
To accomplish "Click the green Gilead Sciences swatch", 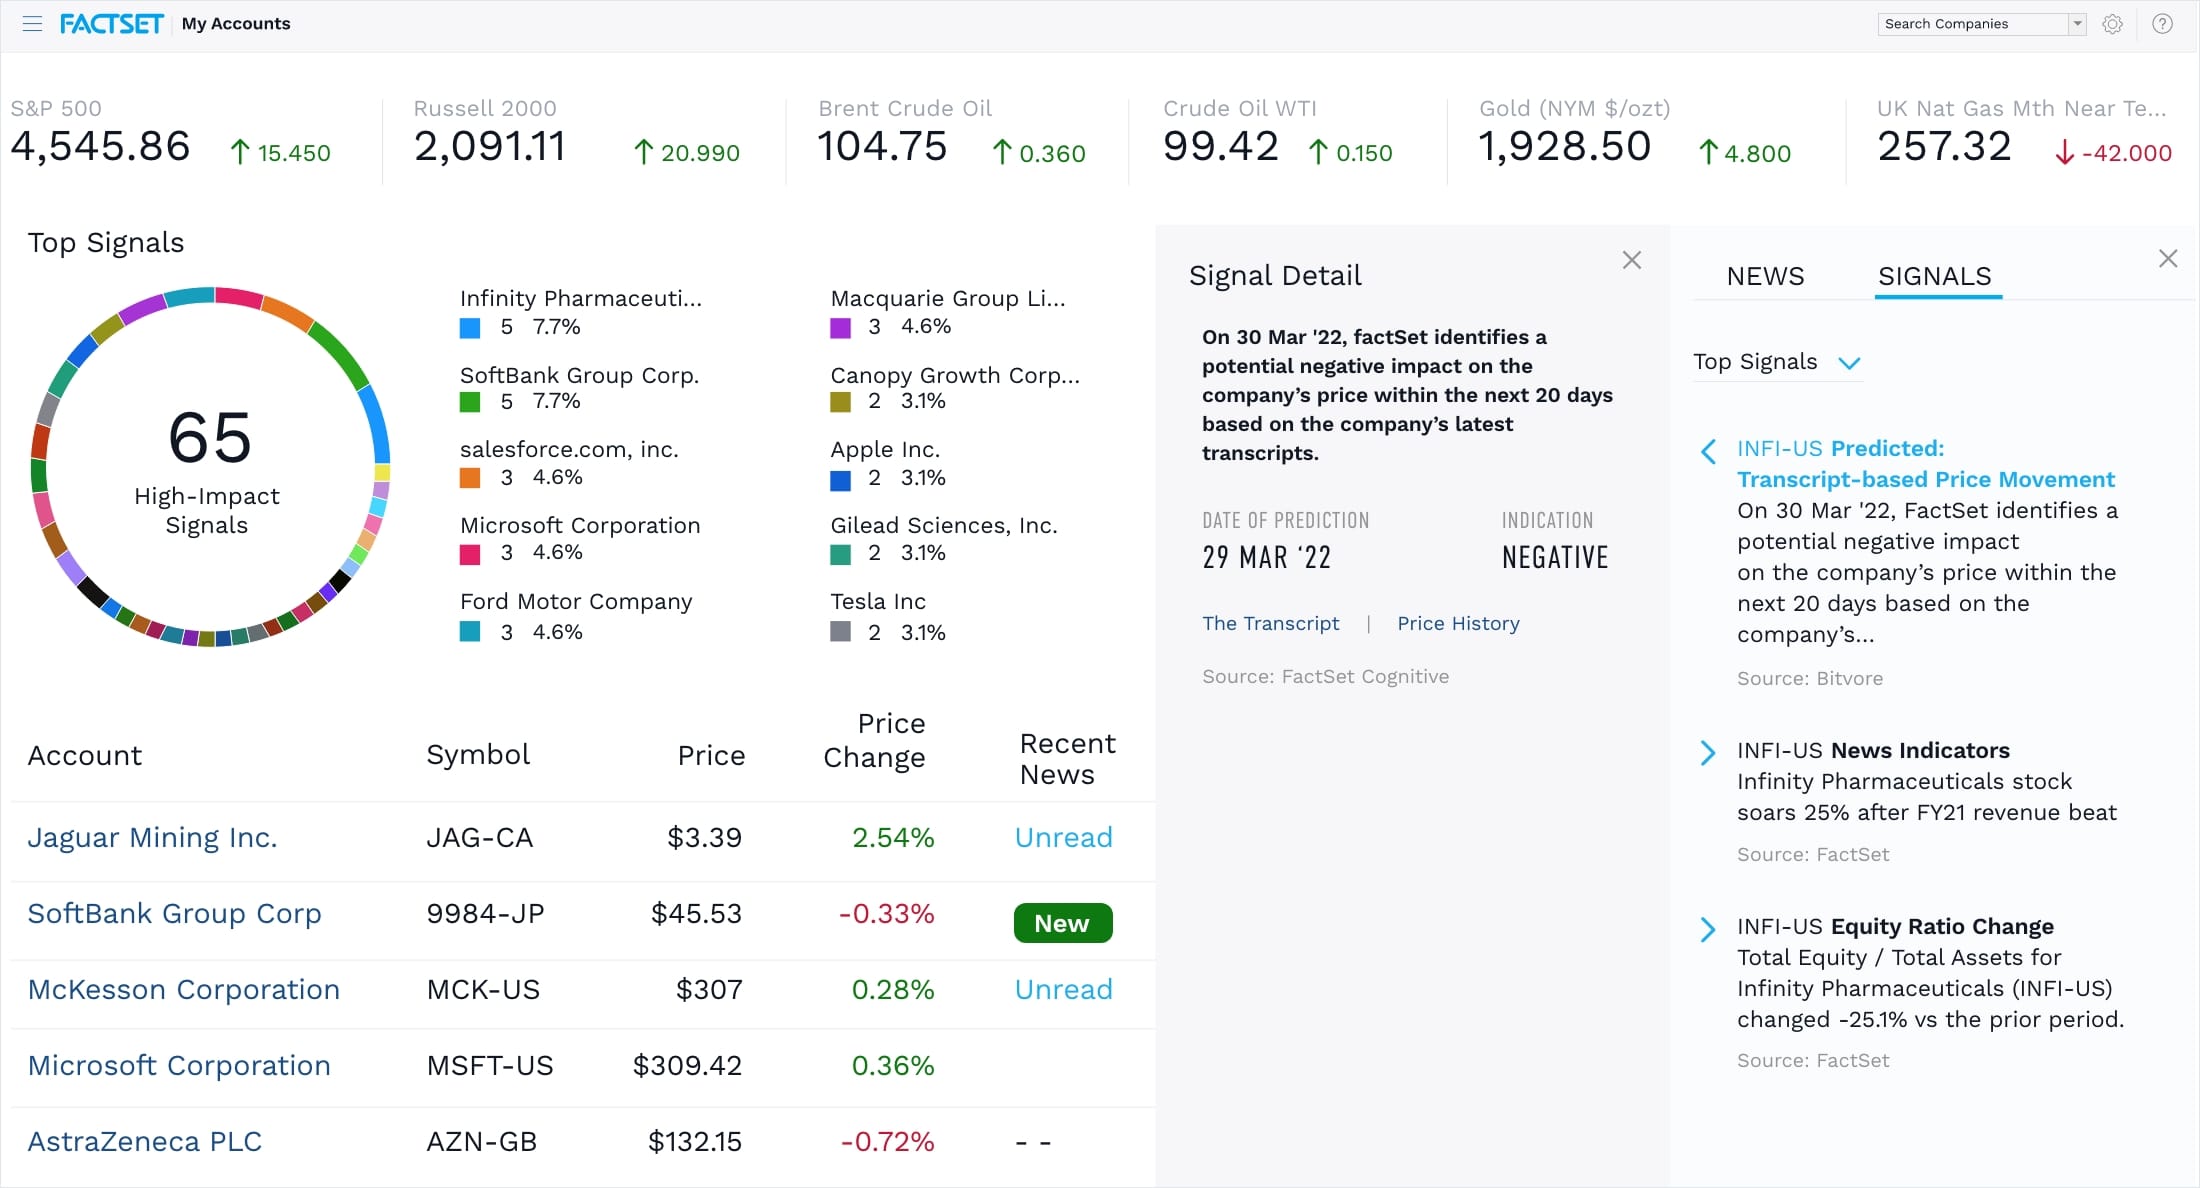I will [x=841, y=554].
